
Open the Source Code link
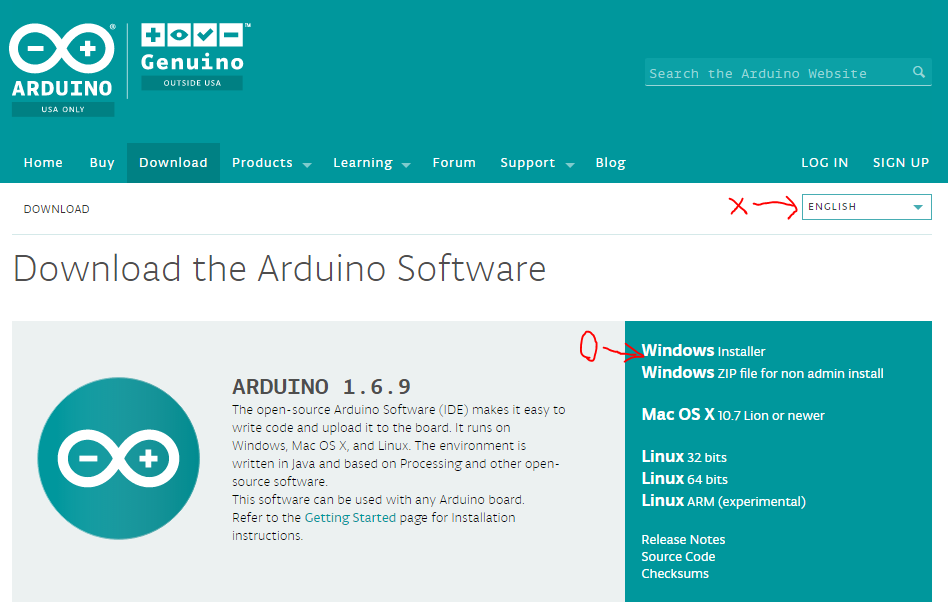click(x=678, y=556)
